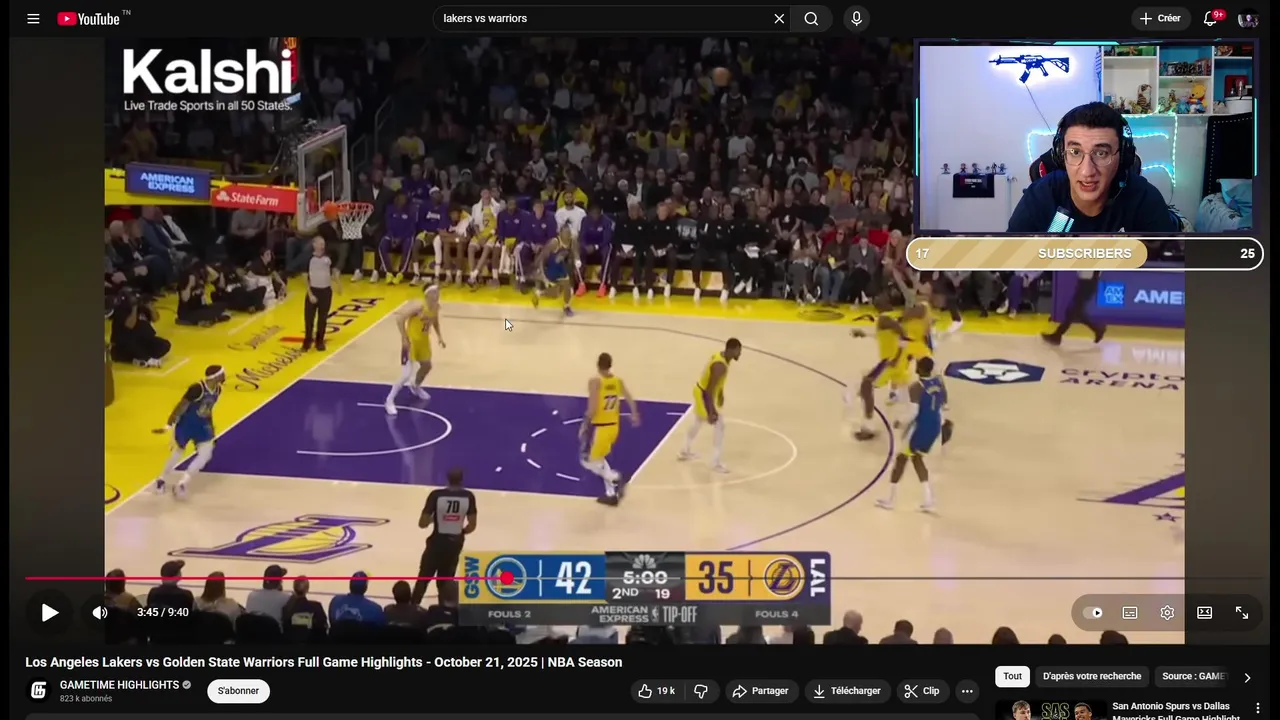
Task: Click the video time display 3:45 / 9:40
Action: tap(163, 613)
